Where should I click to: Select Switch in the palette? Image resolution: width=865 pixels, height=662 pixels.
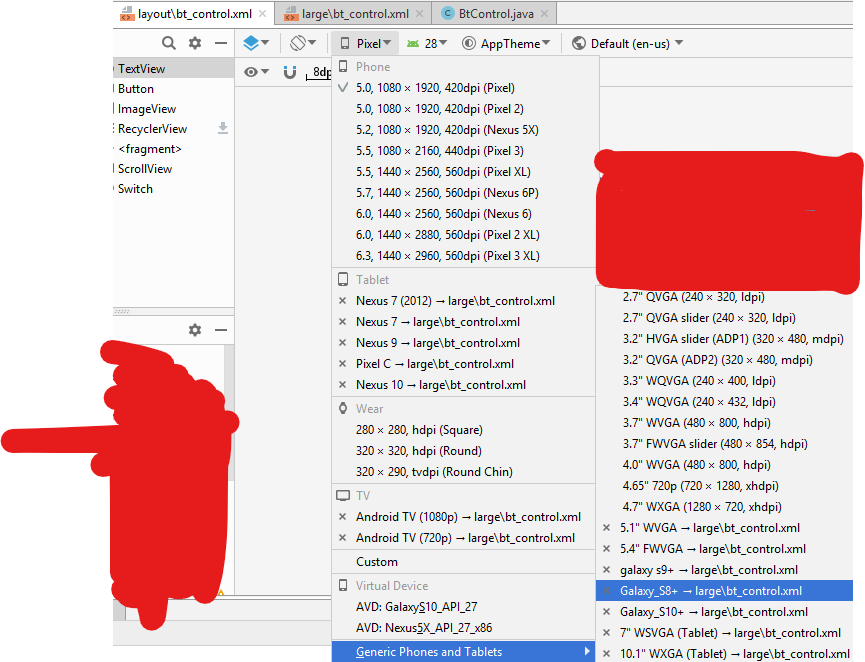pos(174,189)
